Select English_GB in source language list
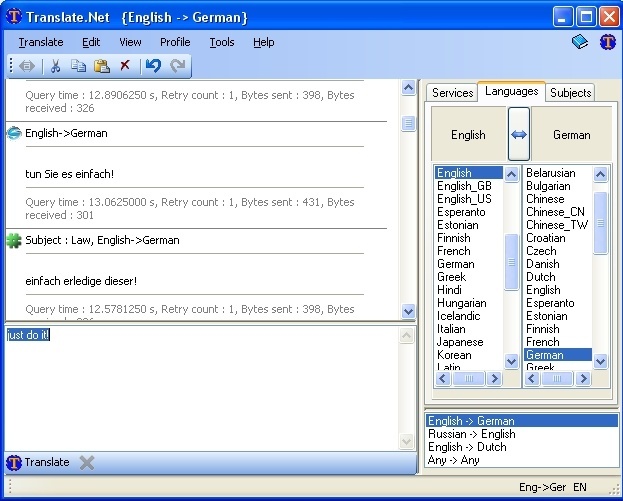The width and height of the screenshot is (623, 501). point(469,186)
